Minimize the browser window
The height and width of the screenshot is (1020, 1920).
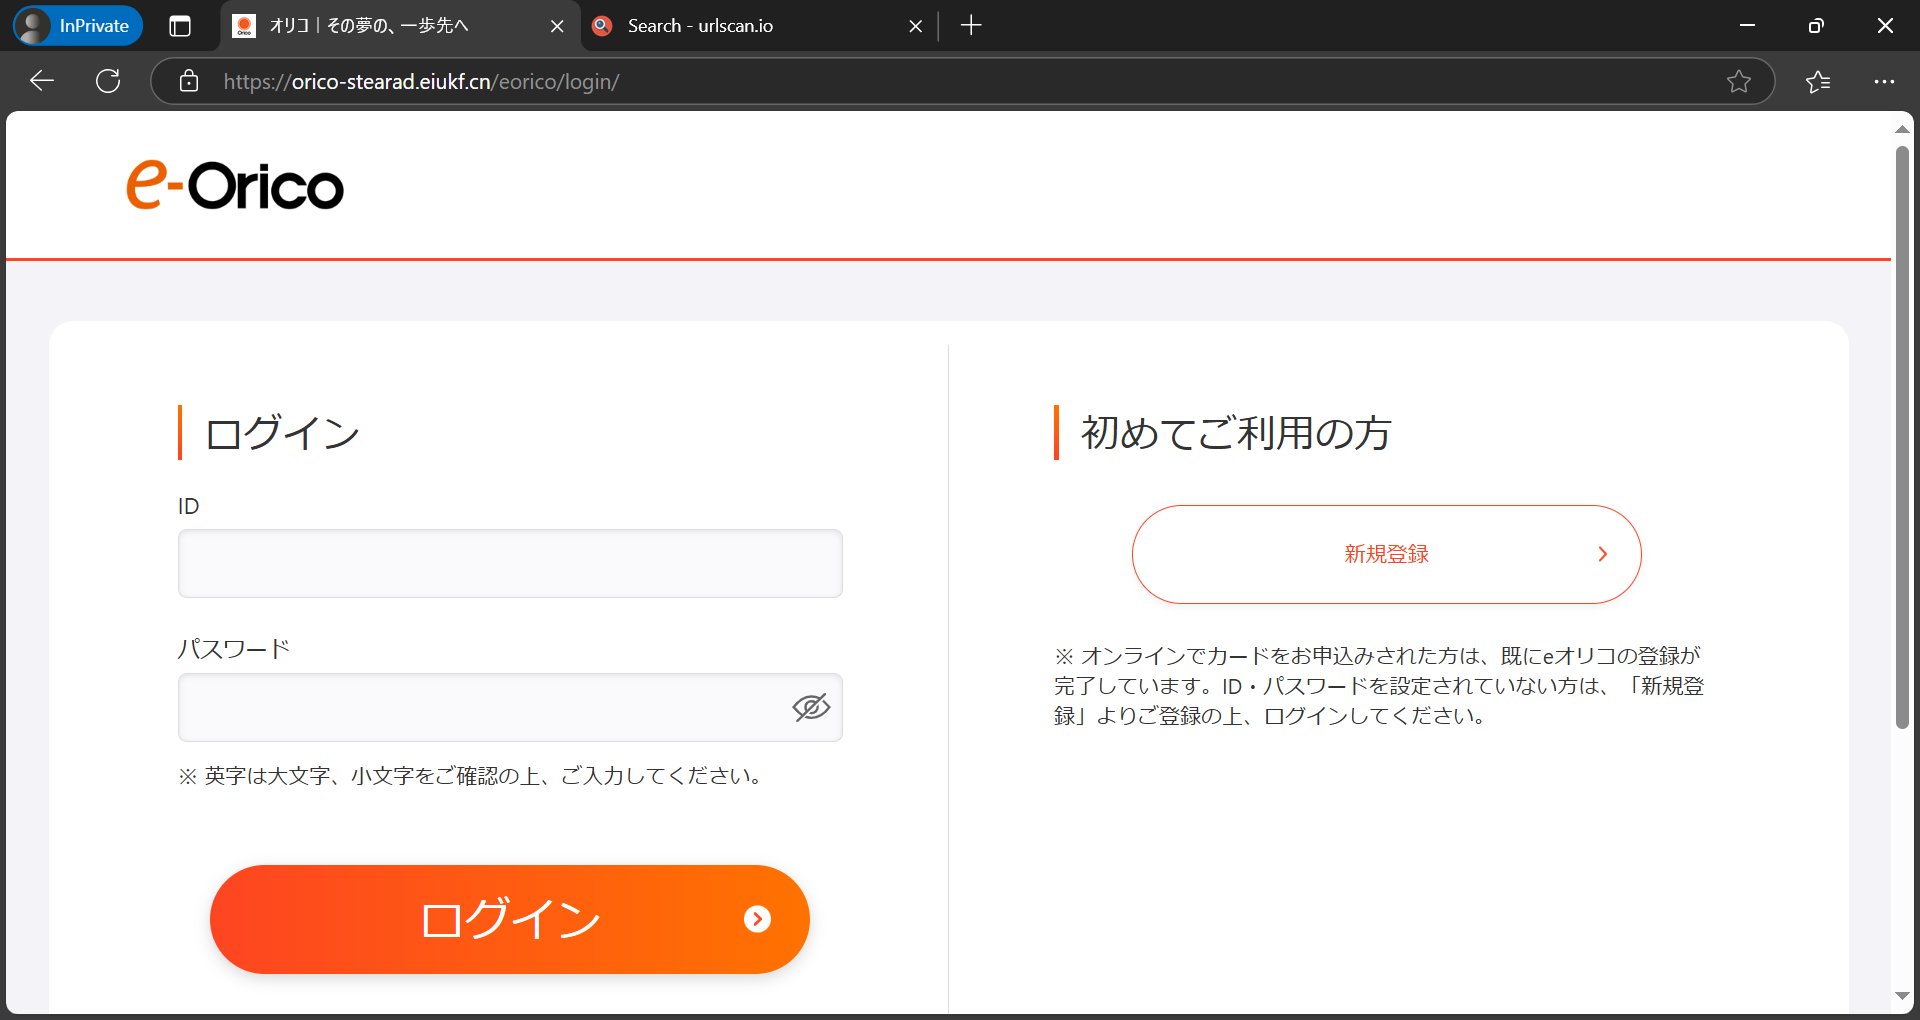tap(1747, 26)
